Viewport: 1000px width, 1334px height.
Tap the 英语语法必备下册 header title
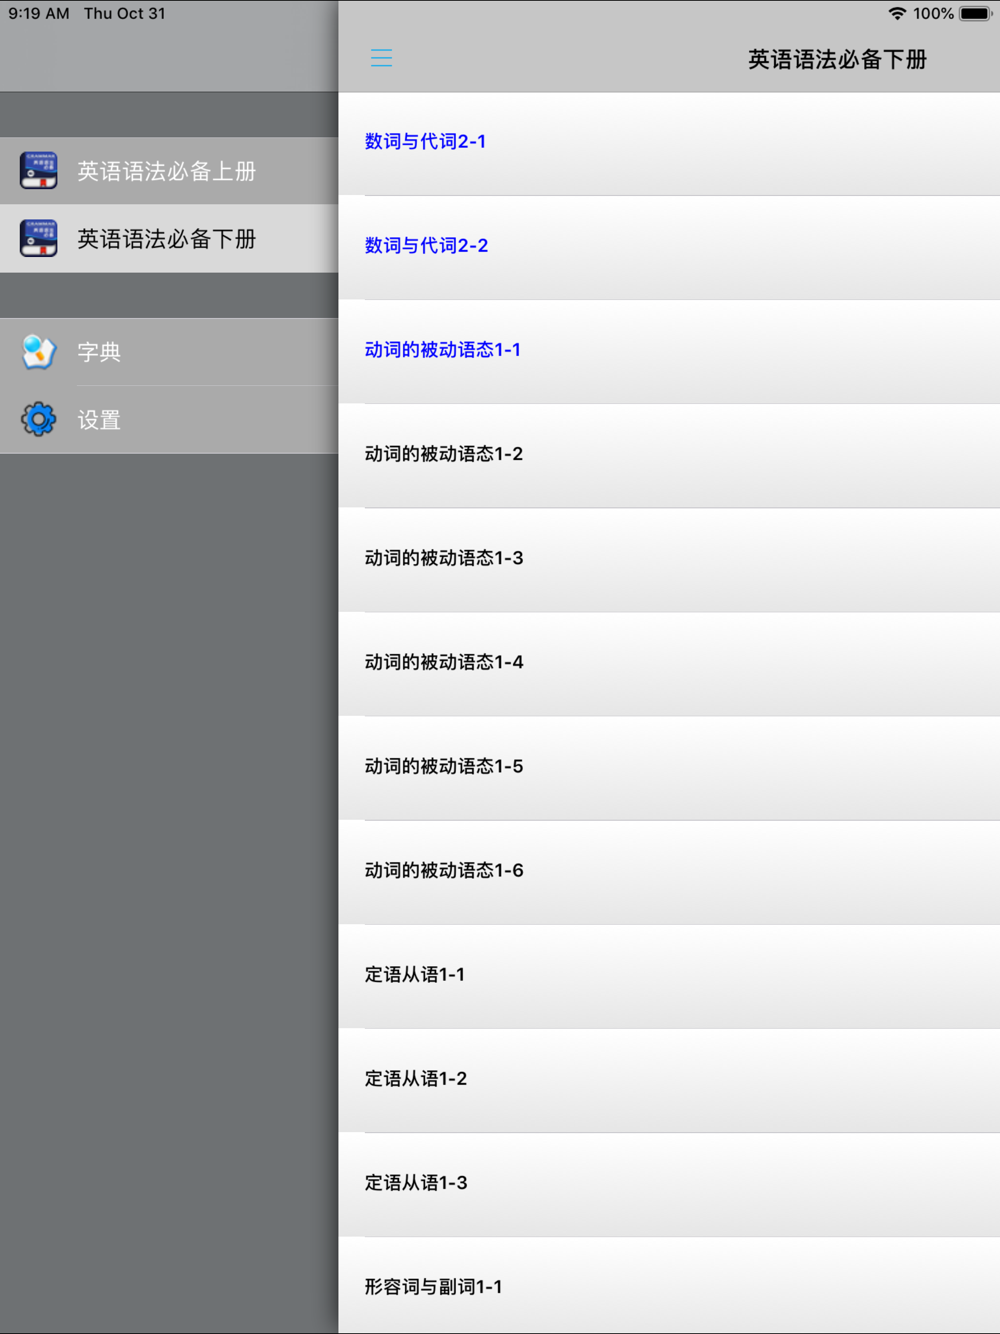coord(837,60)
